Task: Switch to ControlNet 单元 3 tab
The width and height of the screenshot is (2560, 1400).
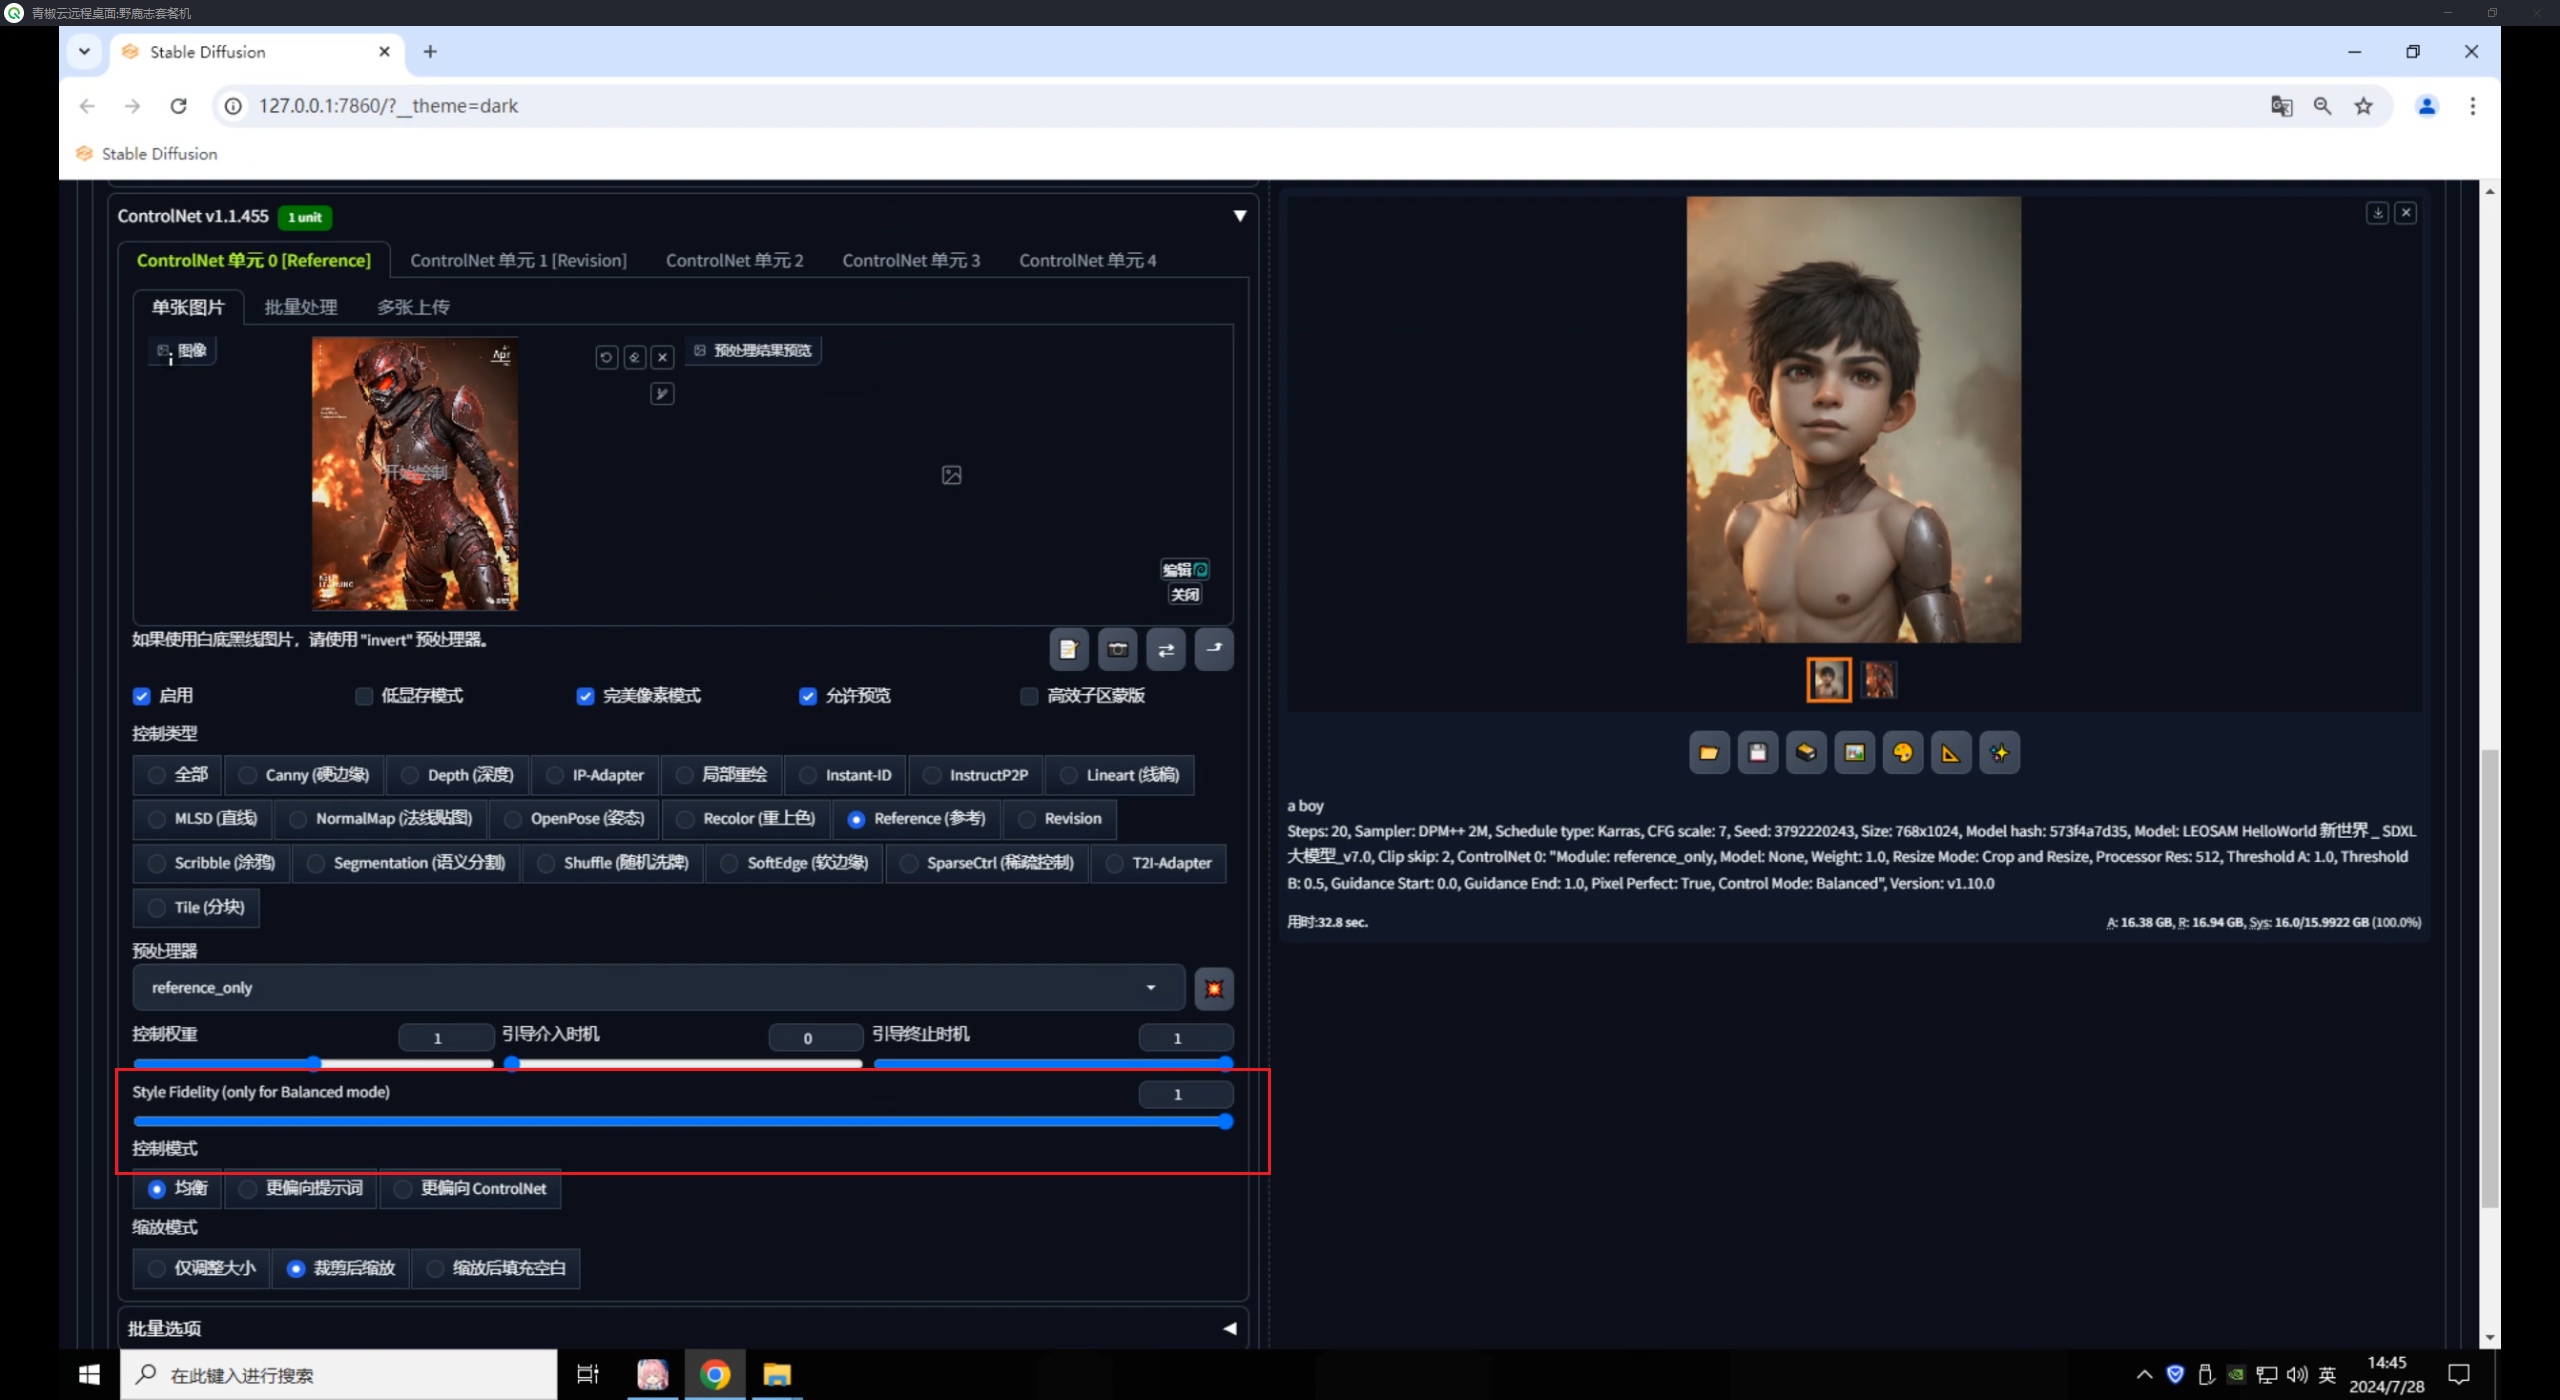Action: coord(911,260)
